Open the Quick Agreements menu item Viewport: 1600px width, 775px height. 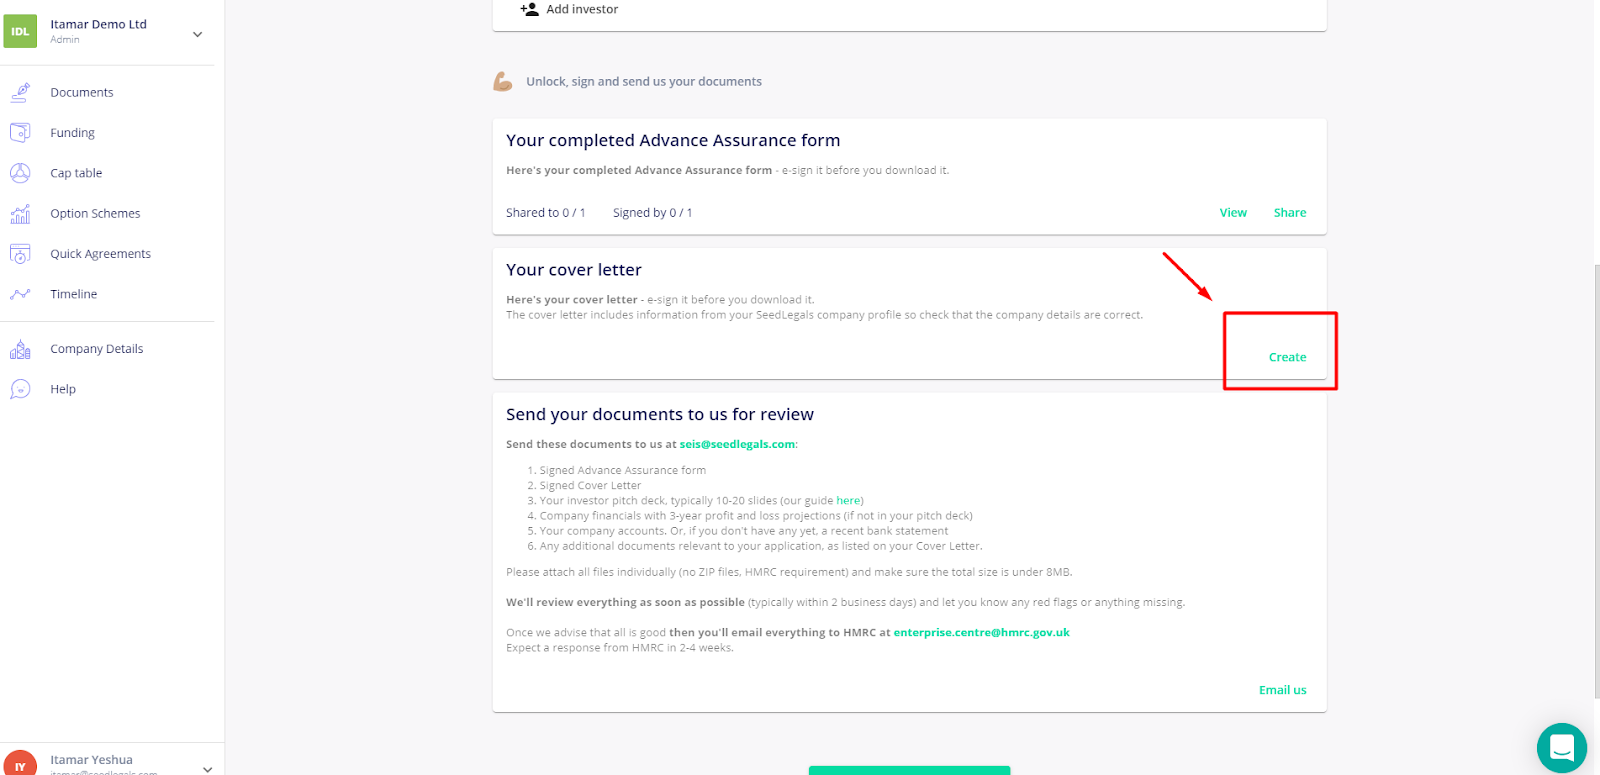click(x=100, y=254)
